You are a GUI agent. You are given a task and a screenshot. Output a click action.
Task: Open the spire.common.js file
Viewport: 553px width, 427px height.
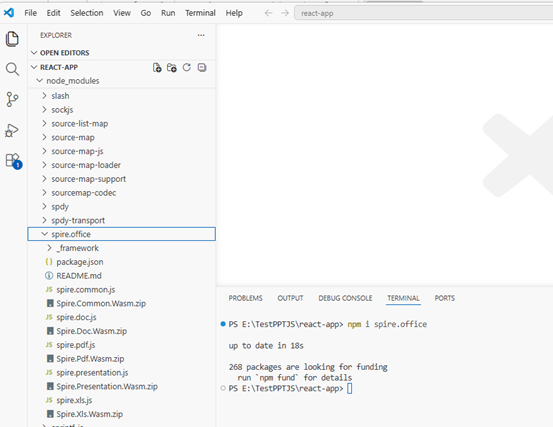coord(122,289)
